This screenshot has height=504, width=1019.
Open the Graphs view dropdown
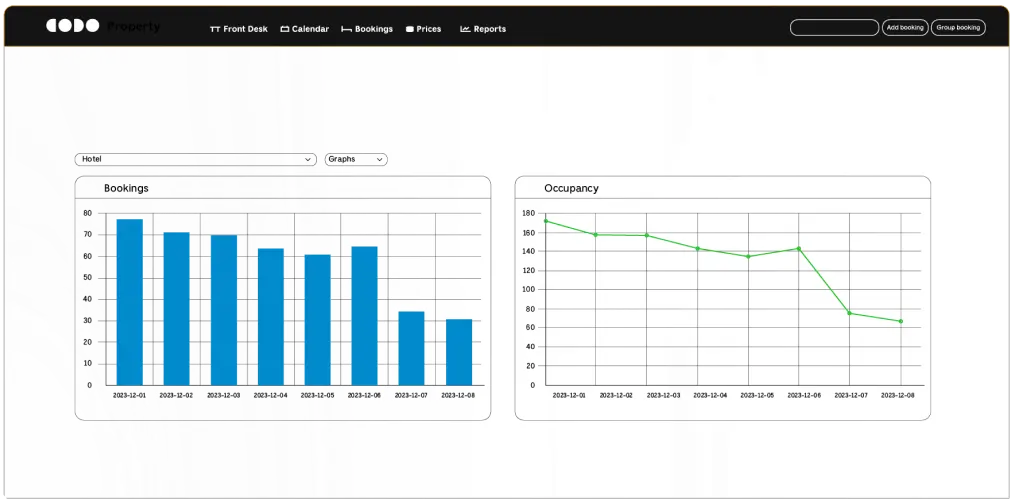tap(356, 159)
